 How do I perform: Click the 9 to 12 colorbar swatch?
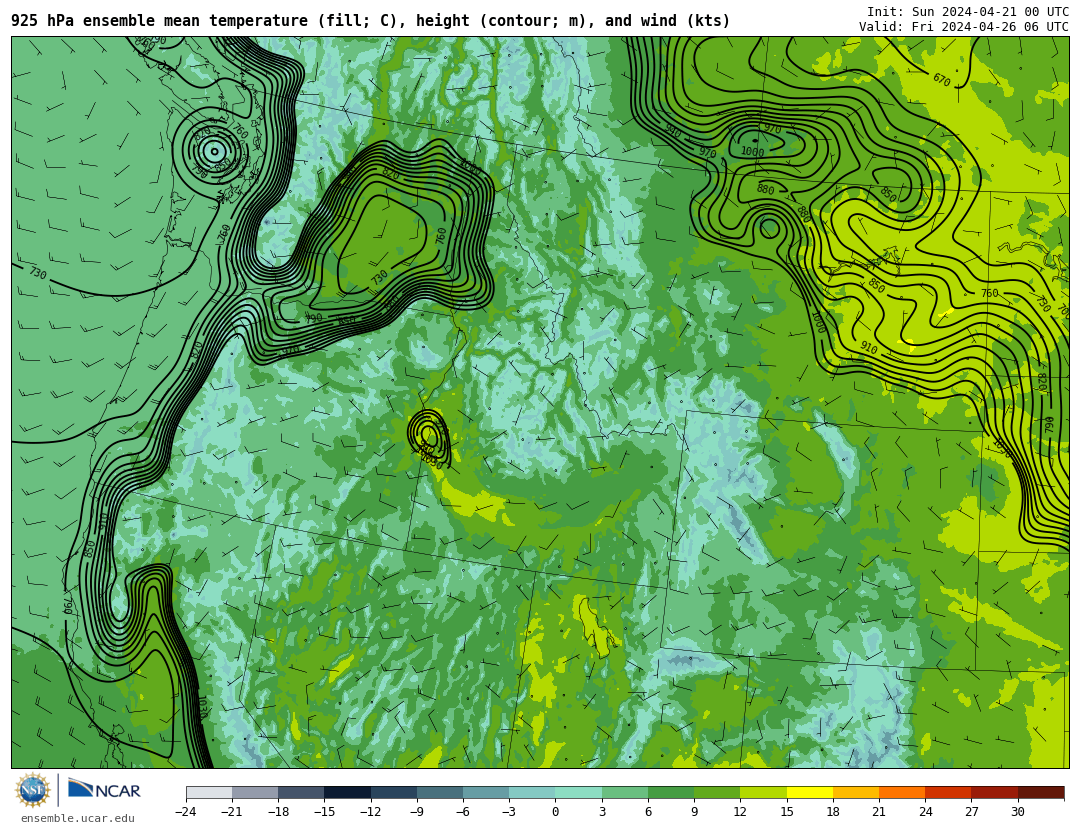[x=717, y=792]
